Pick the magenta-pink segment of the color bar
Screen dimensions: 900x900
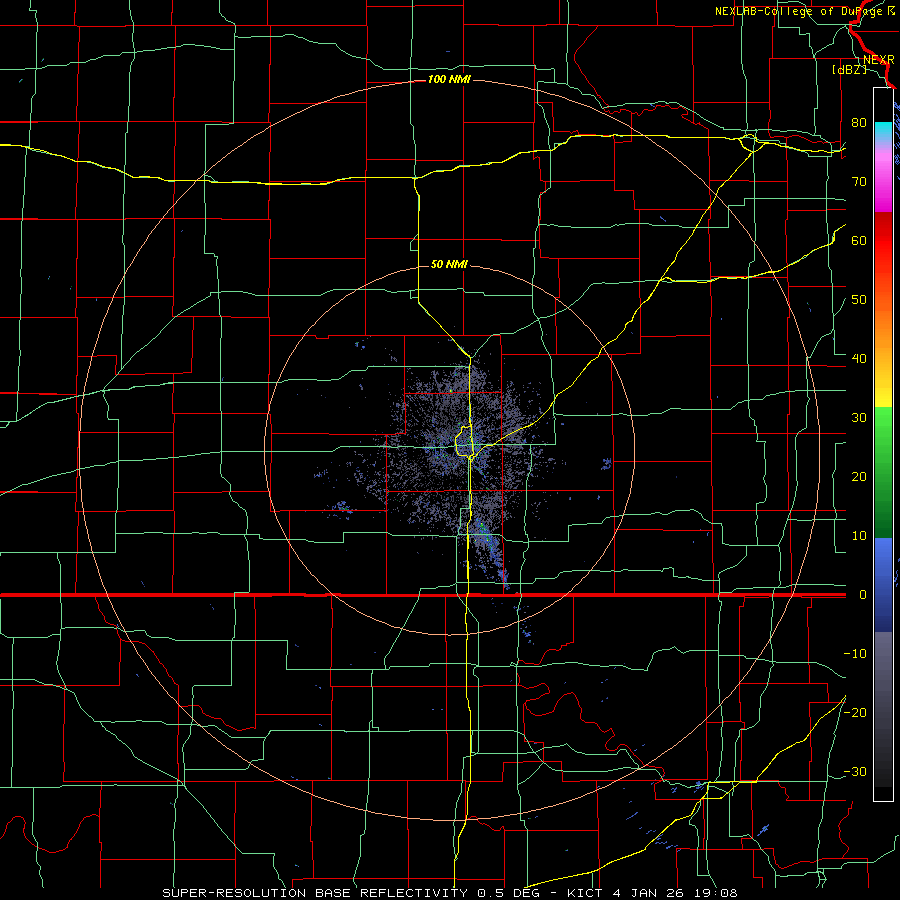[883, 178]
